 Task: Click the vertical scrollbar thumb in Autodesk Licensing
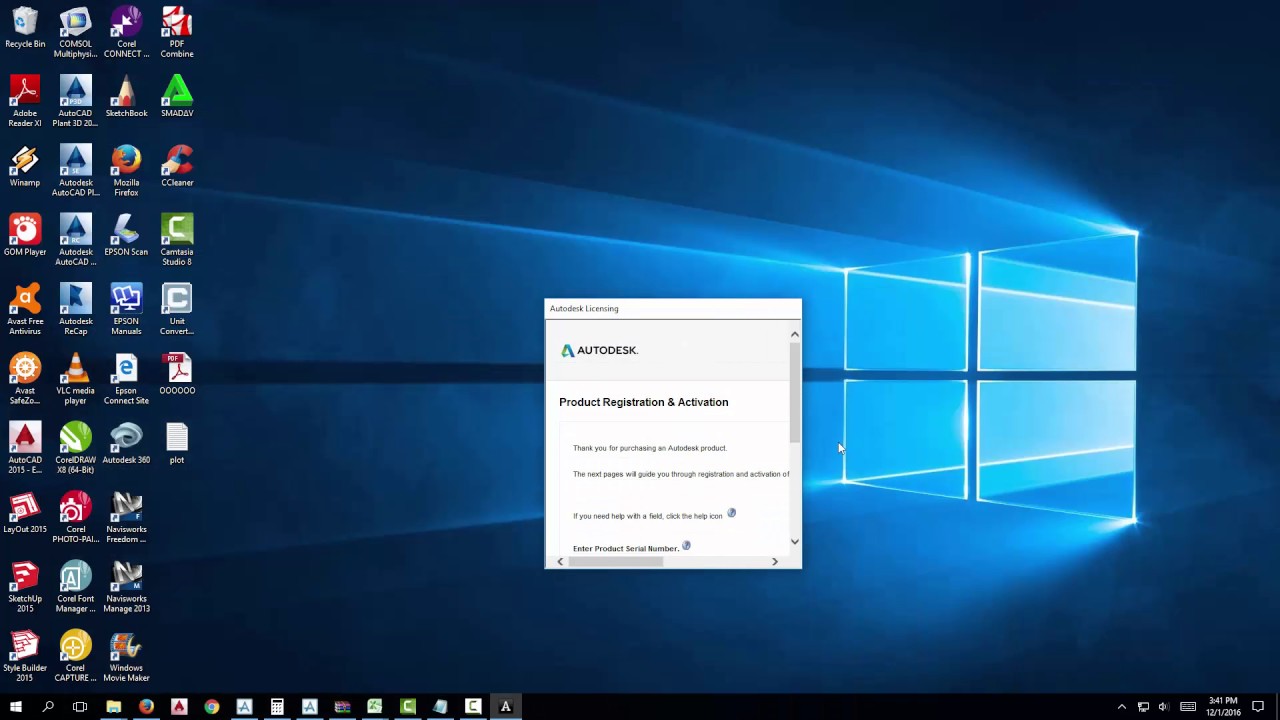(x=795, y=392)
